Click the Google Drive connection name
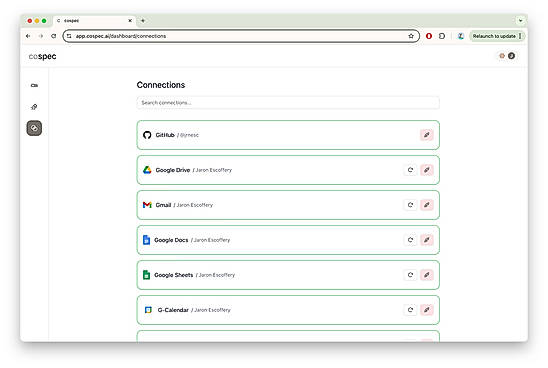Screen dimensions: 548x368 (x=173, y=170)
